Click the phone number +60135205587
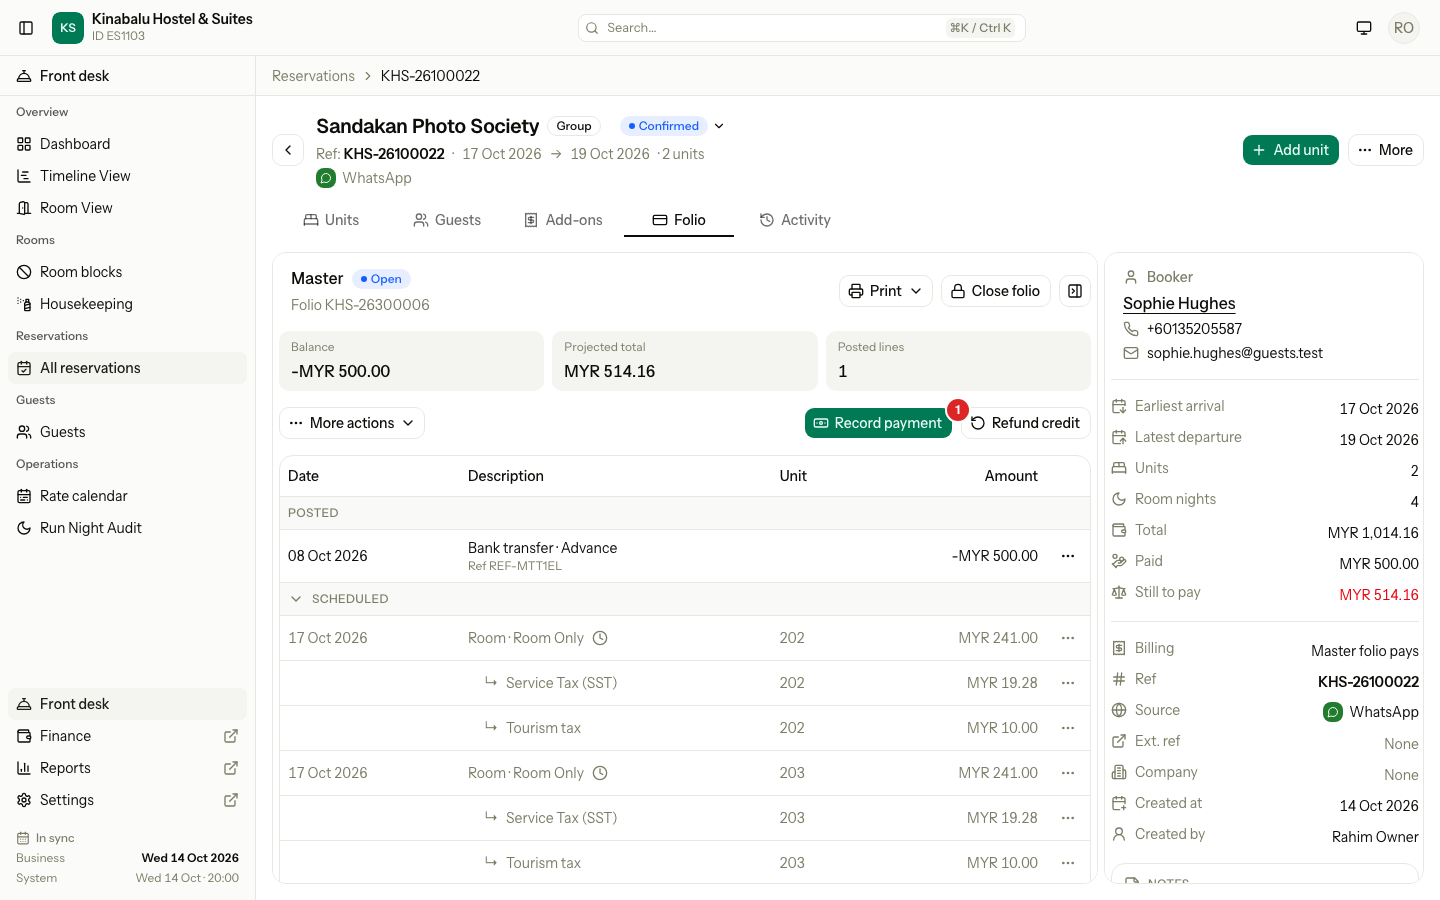The image size is (1440, 900). (x=1194, y=329)
